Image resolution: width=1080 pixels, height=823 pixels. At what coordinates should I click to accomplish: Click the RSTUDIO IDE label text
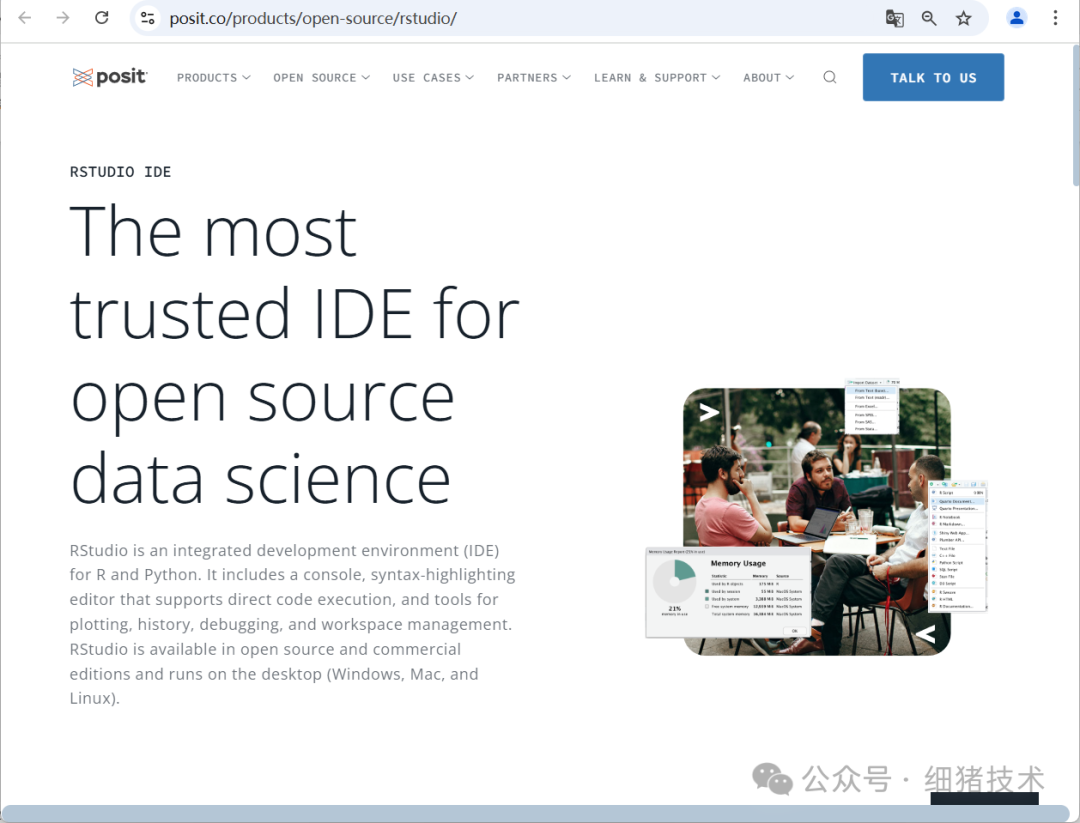point(121,172)
